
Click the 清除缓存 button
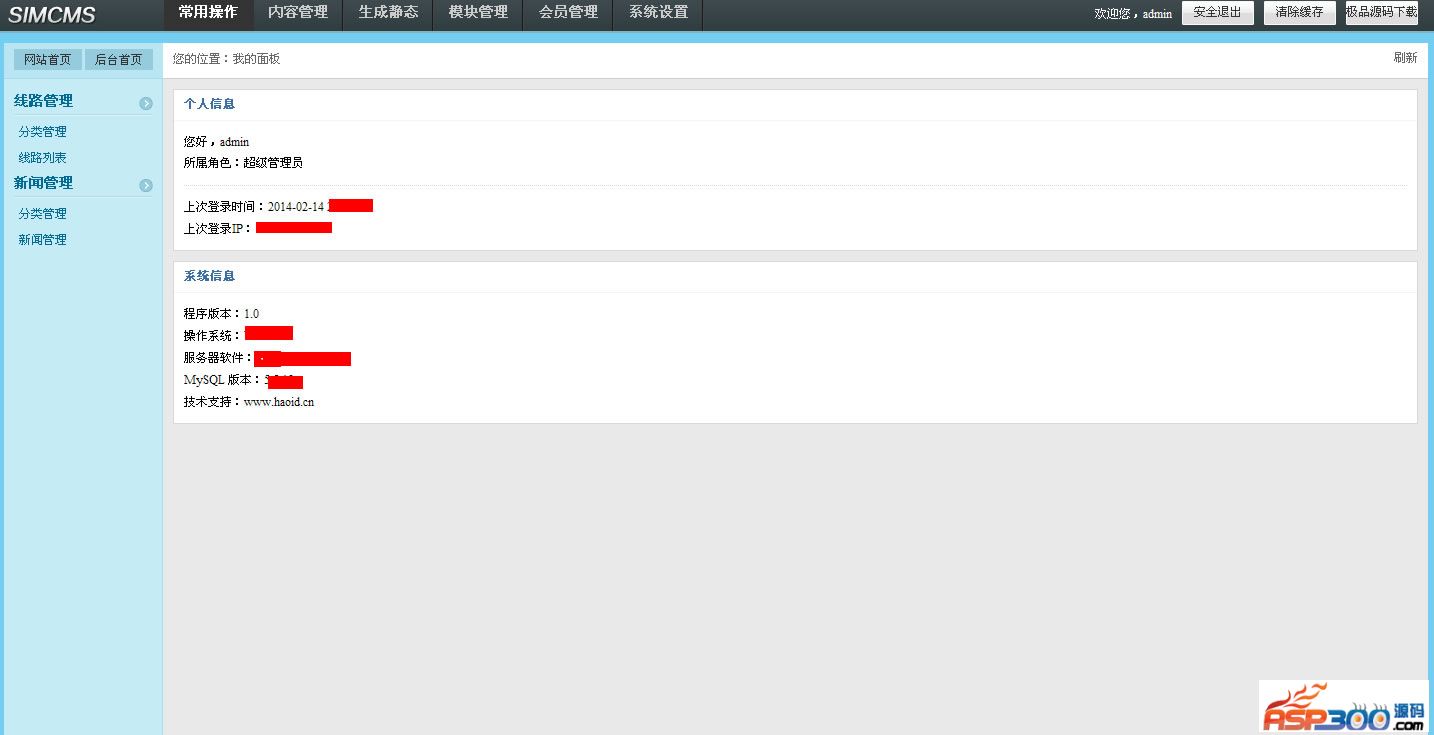pyautogui.click(x=1300, y=13)
